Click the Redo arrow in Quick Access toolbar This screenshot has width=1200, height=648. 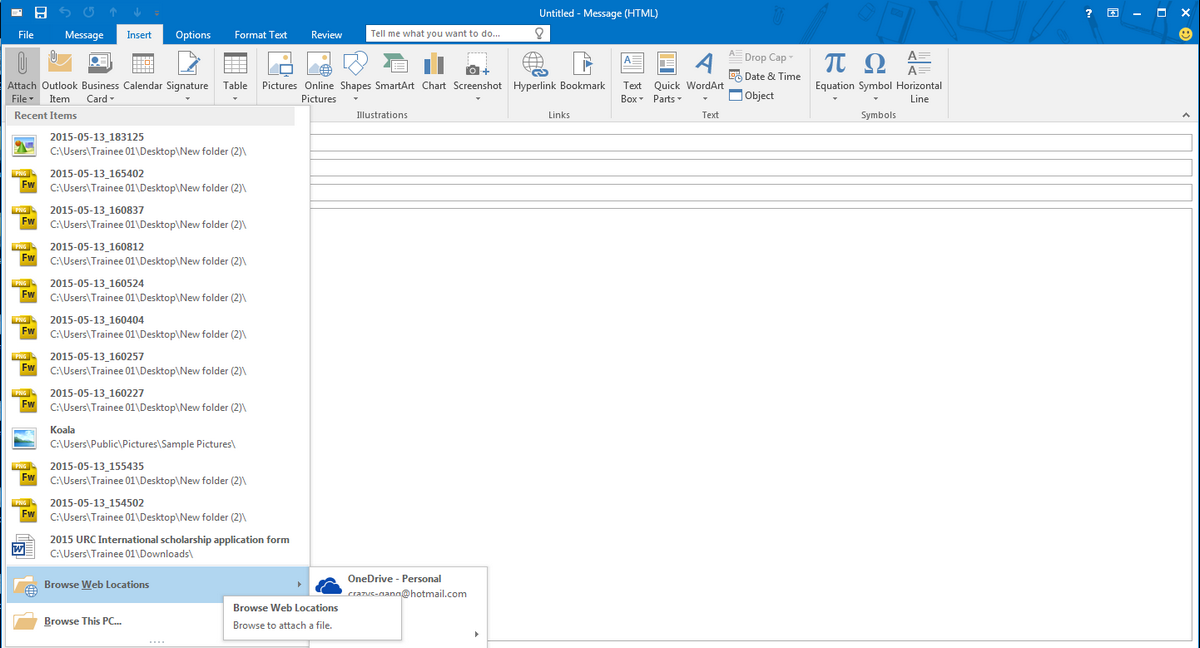(88, 12)
